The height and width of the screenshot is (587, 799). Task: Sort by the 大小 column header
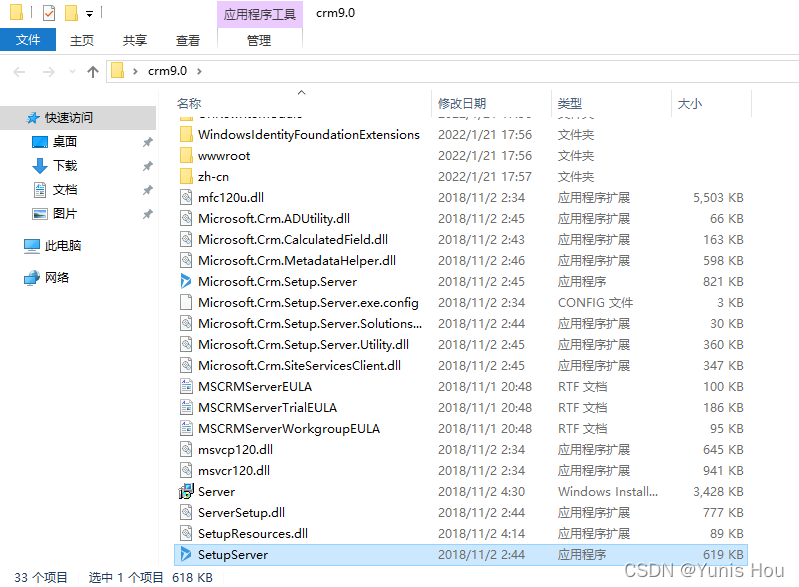point(690,103)
